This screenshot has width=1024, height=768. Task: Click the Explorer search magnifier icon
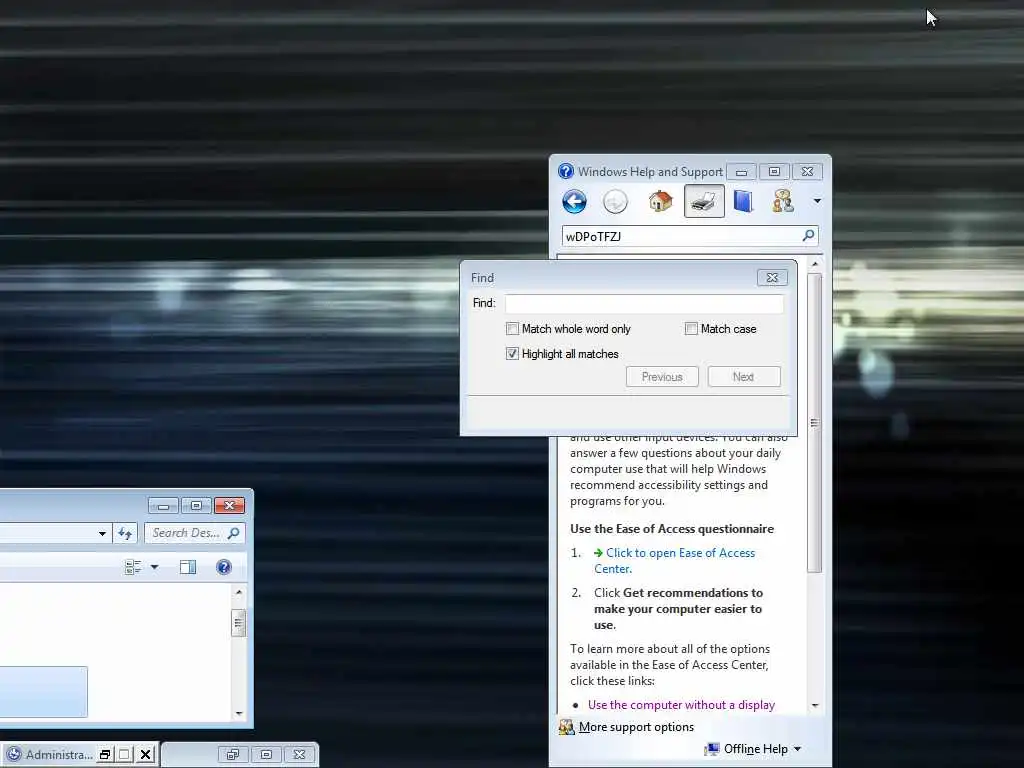234,533
